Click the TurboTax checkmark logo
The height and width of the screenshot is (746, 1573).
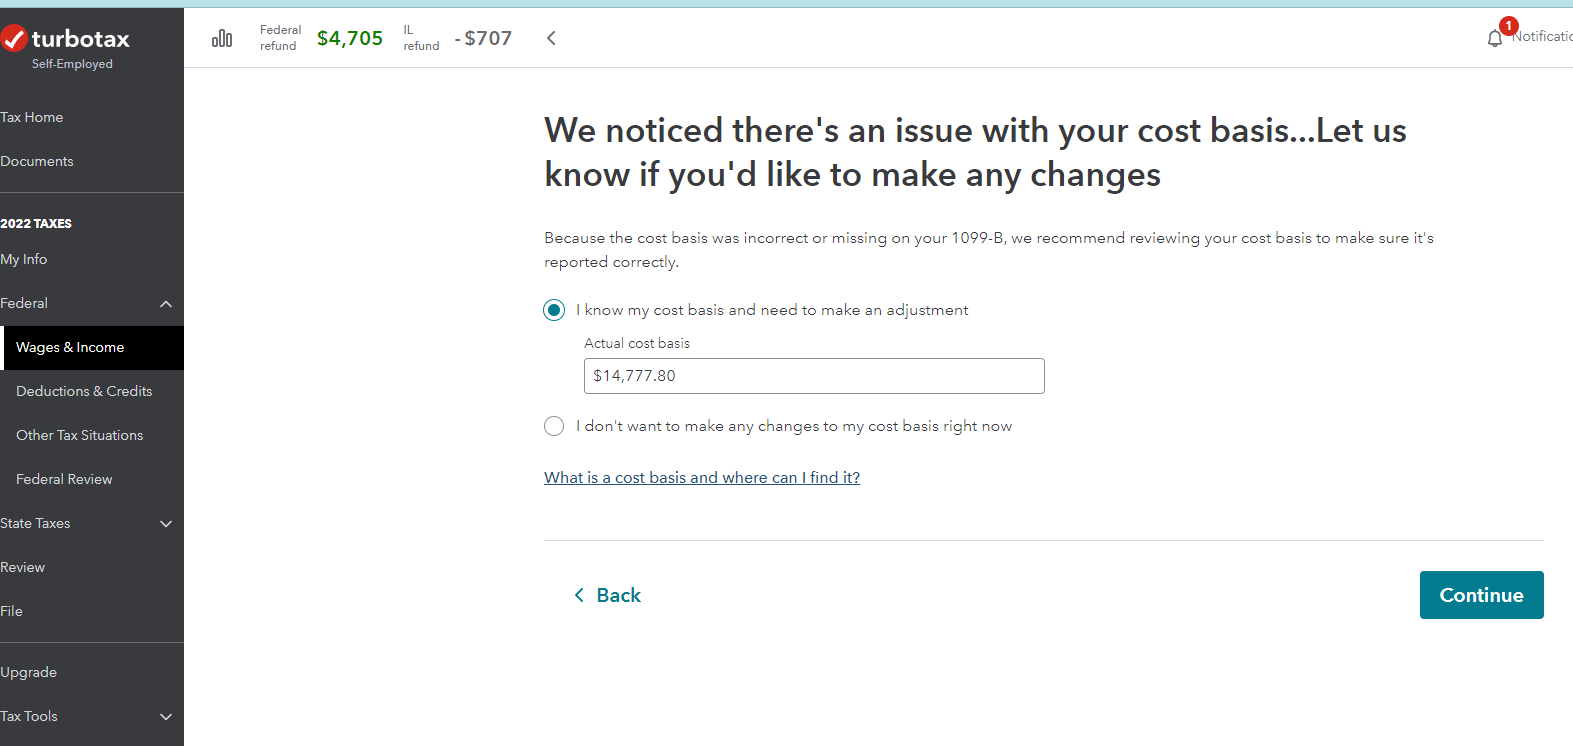click(x=13, y=39)
